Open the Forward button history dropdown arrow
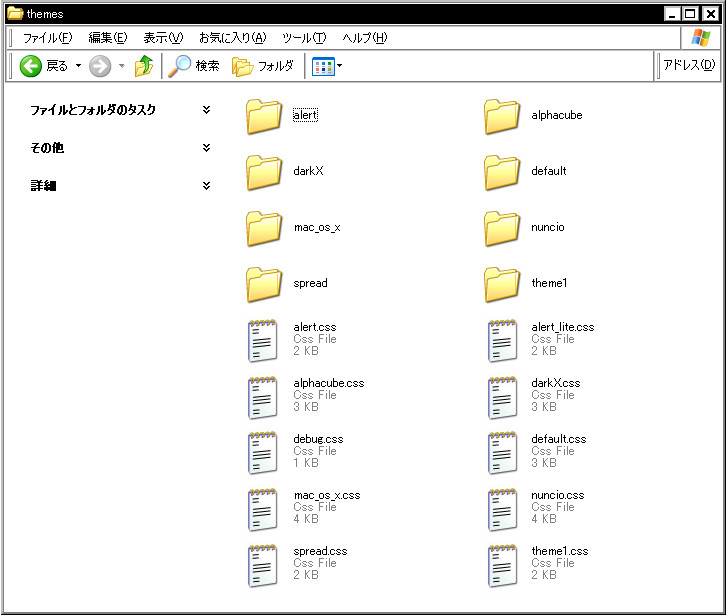Viewport: 727px width, 616px height. tap(122, 66)
